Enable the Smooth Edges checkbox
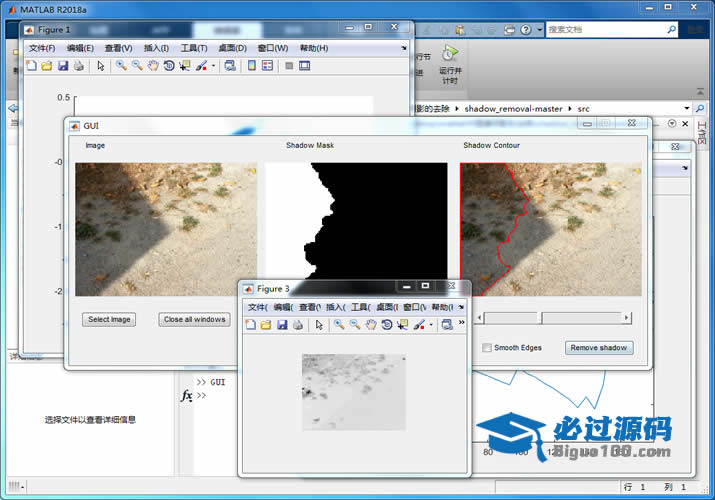Screen dimensions: 715x500 [x=487, y=348]
